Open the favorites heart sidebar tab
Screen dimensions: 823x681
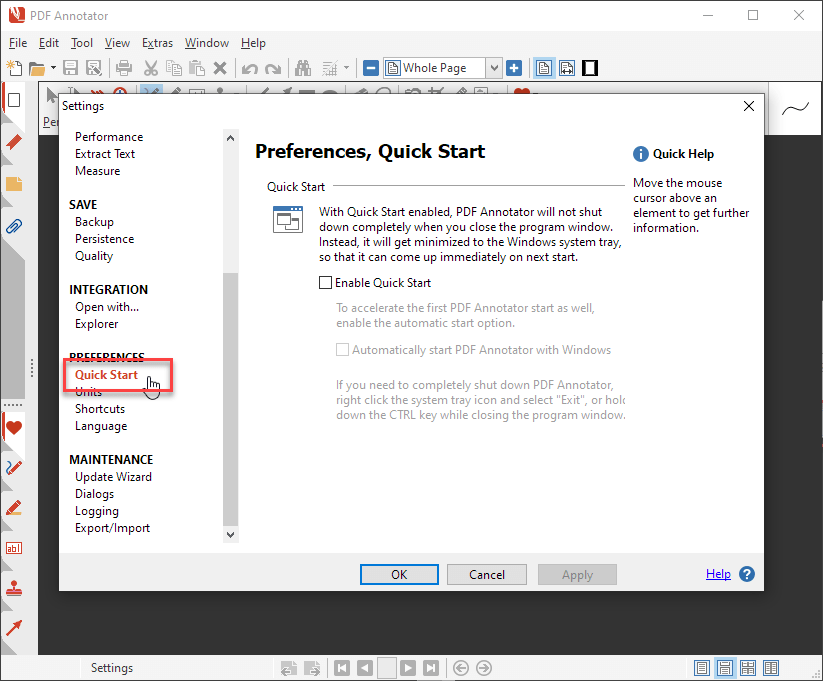pos(14,428)
